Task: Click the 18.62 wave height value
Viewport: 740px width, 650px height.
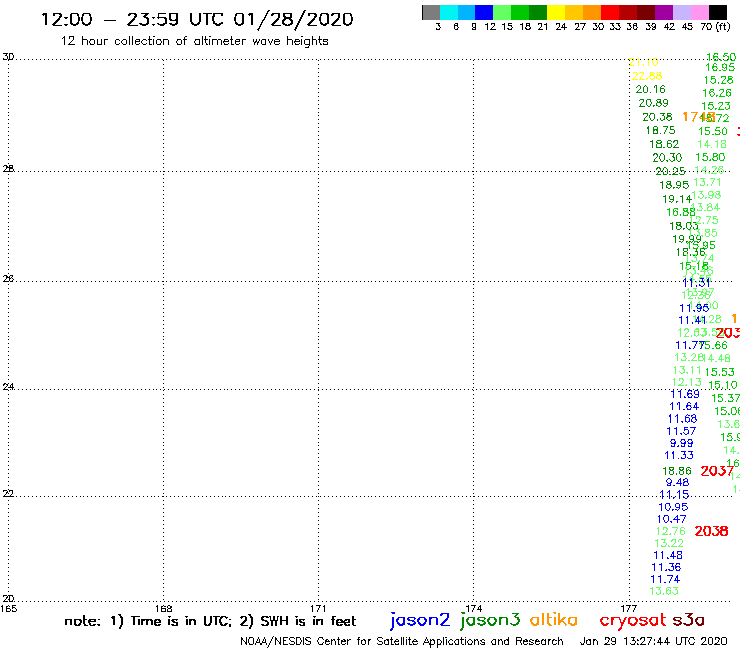Action: click(664, 144)
